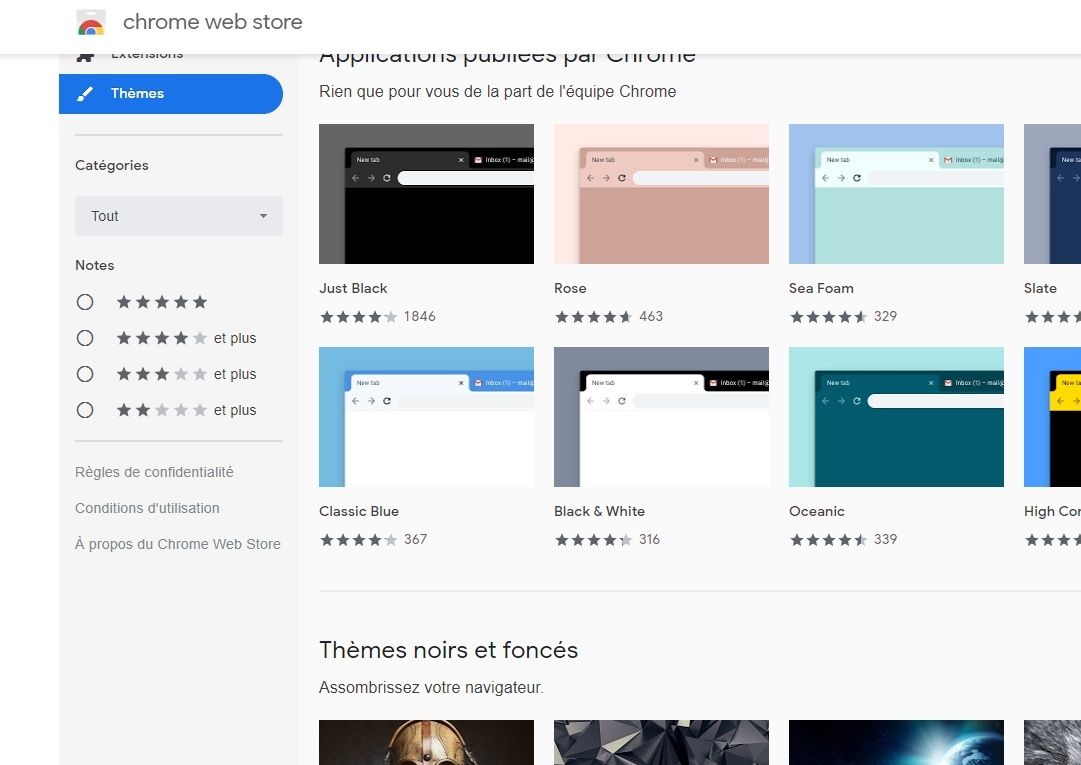
Task: Click the Oceanic theme title
Action: (x=817, y=511)
